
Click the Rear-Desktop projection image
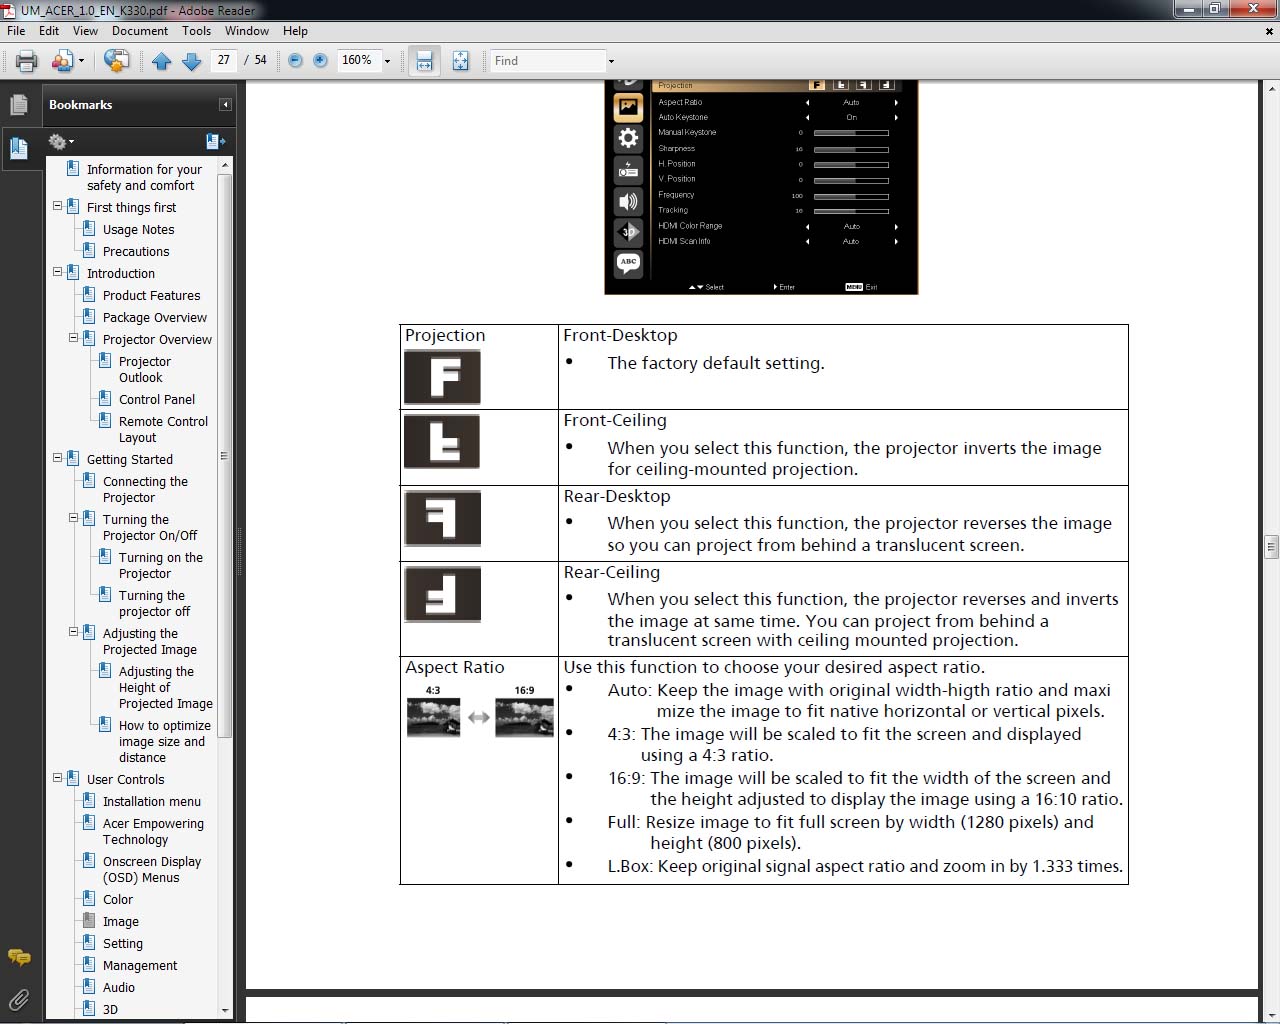tap(442, 518)
